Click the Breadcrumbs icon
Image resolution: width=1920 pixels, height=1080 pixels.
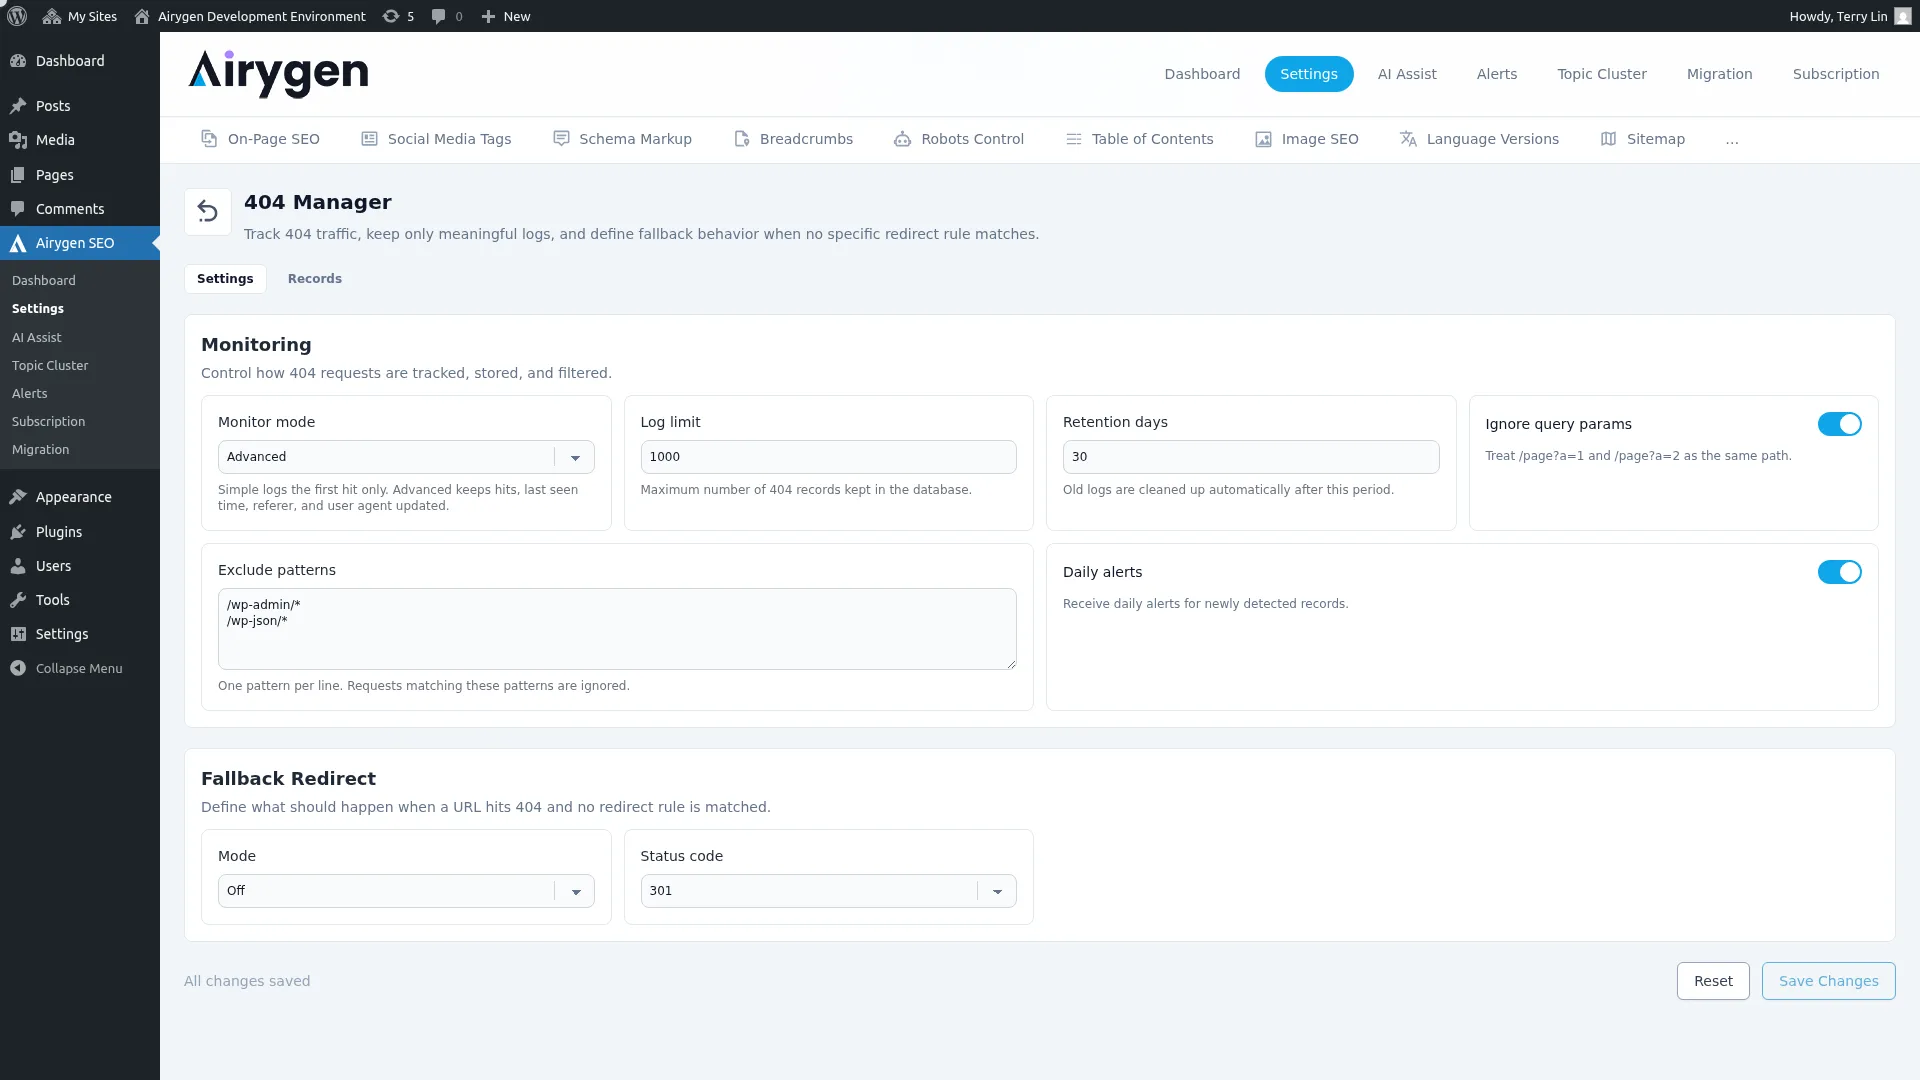pos(742,139)
